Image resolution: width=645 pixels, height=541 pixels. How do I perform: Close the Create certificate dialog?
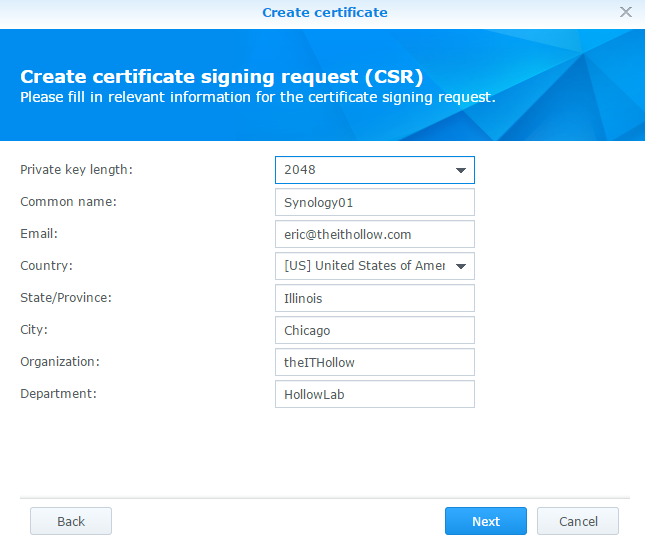click(626, 12)
